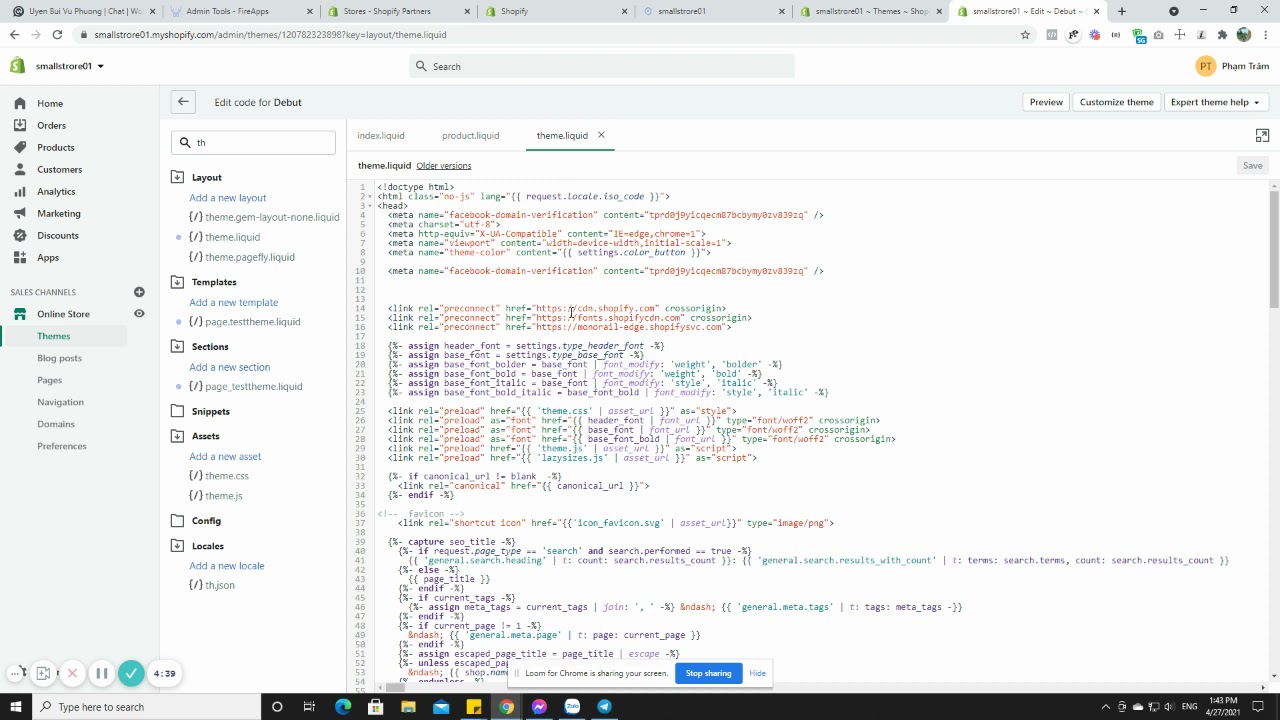
Task: Open the Orders section in sidebar
Action: pyautogui.click(x=51, y=125)
